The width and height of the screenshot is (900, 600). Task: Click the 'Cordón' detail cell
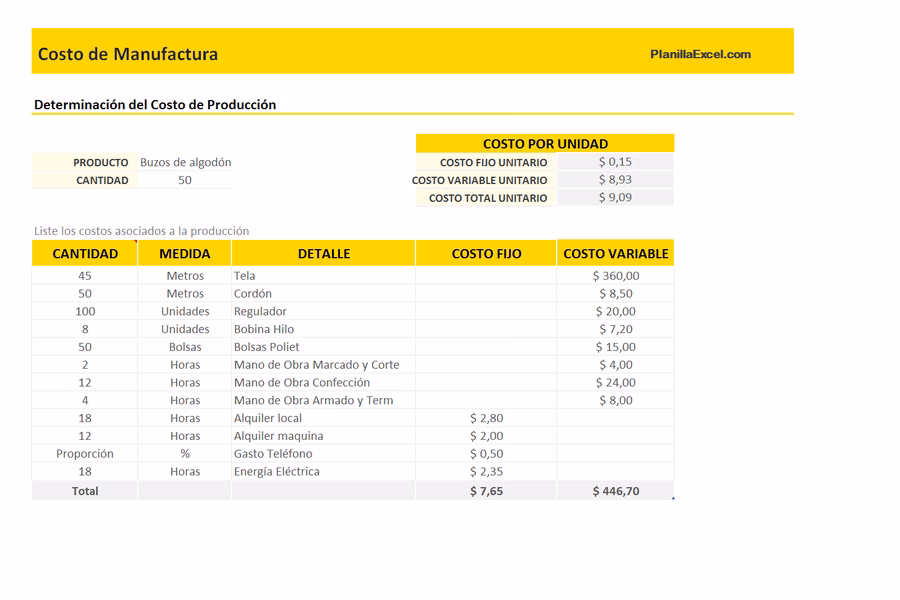324,293
